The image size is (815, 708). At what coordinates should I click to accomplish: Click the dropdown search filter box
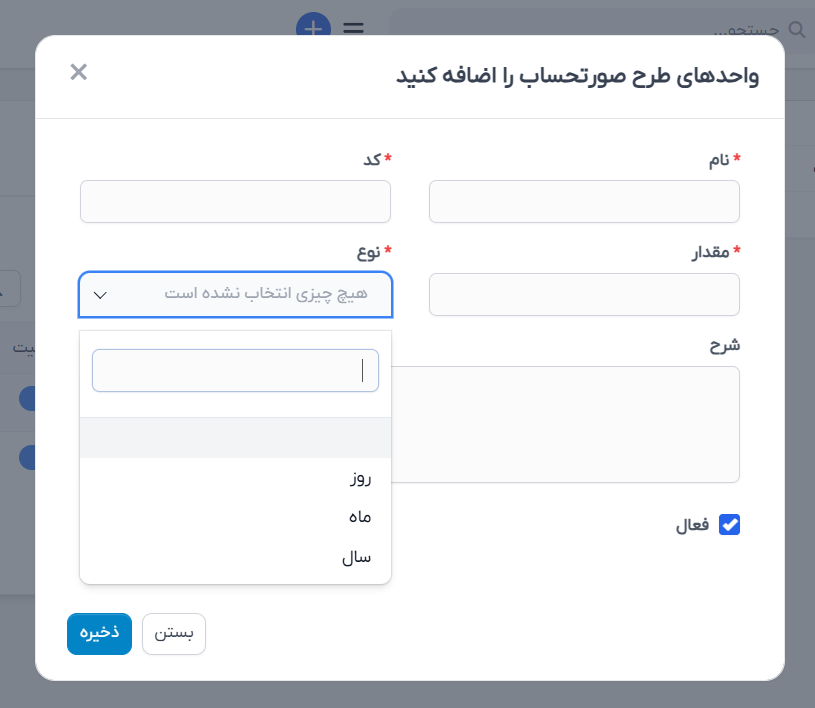tap(235, 370)
